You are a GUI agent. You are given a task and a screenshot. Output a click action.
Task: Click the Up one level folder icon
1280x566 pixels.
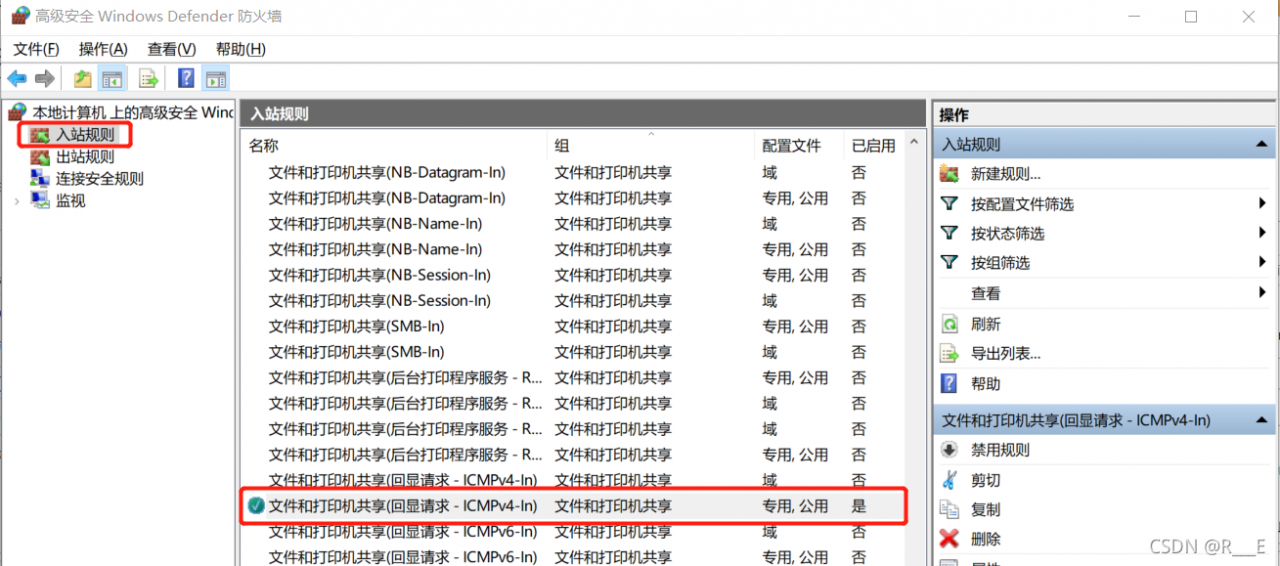(82, 79)
